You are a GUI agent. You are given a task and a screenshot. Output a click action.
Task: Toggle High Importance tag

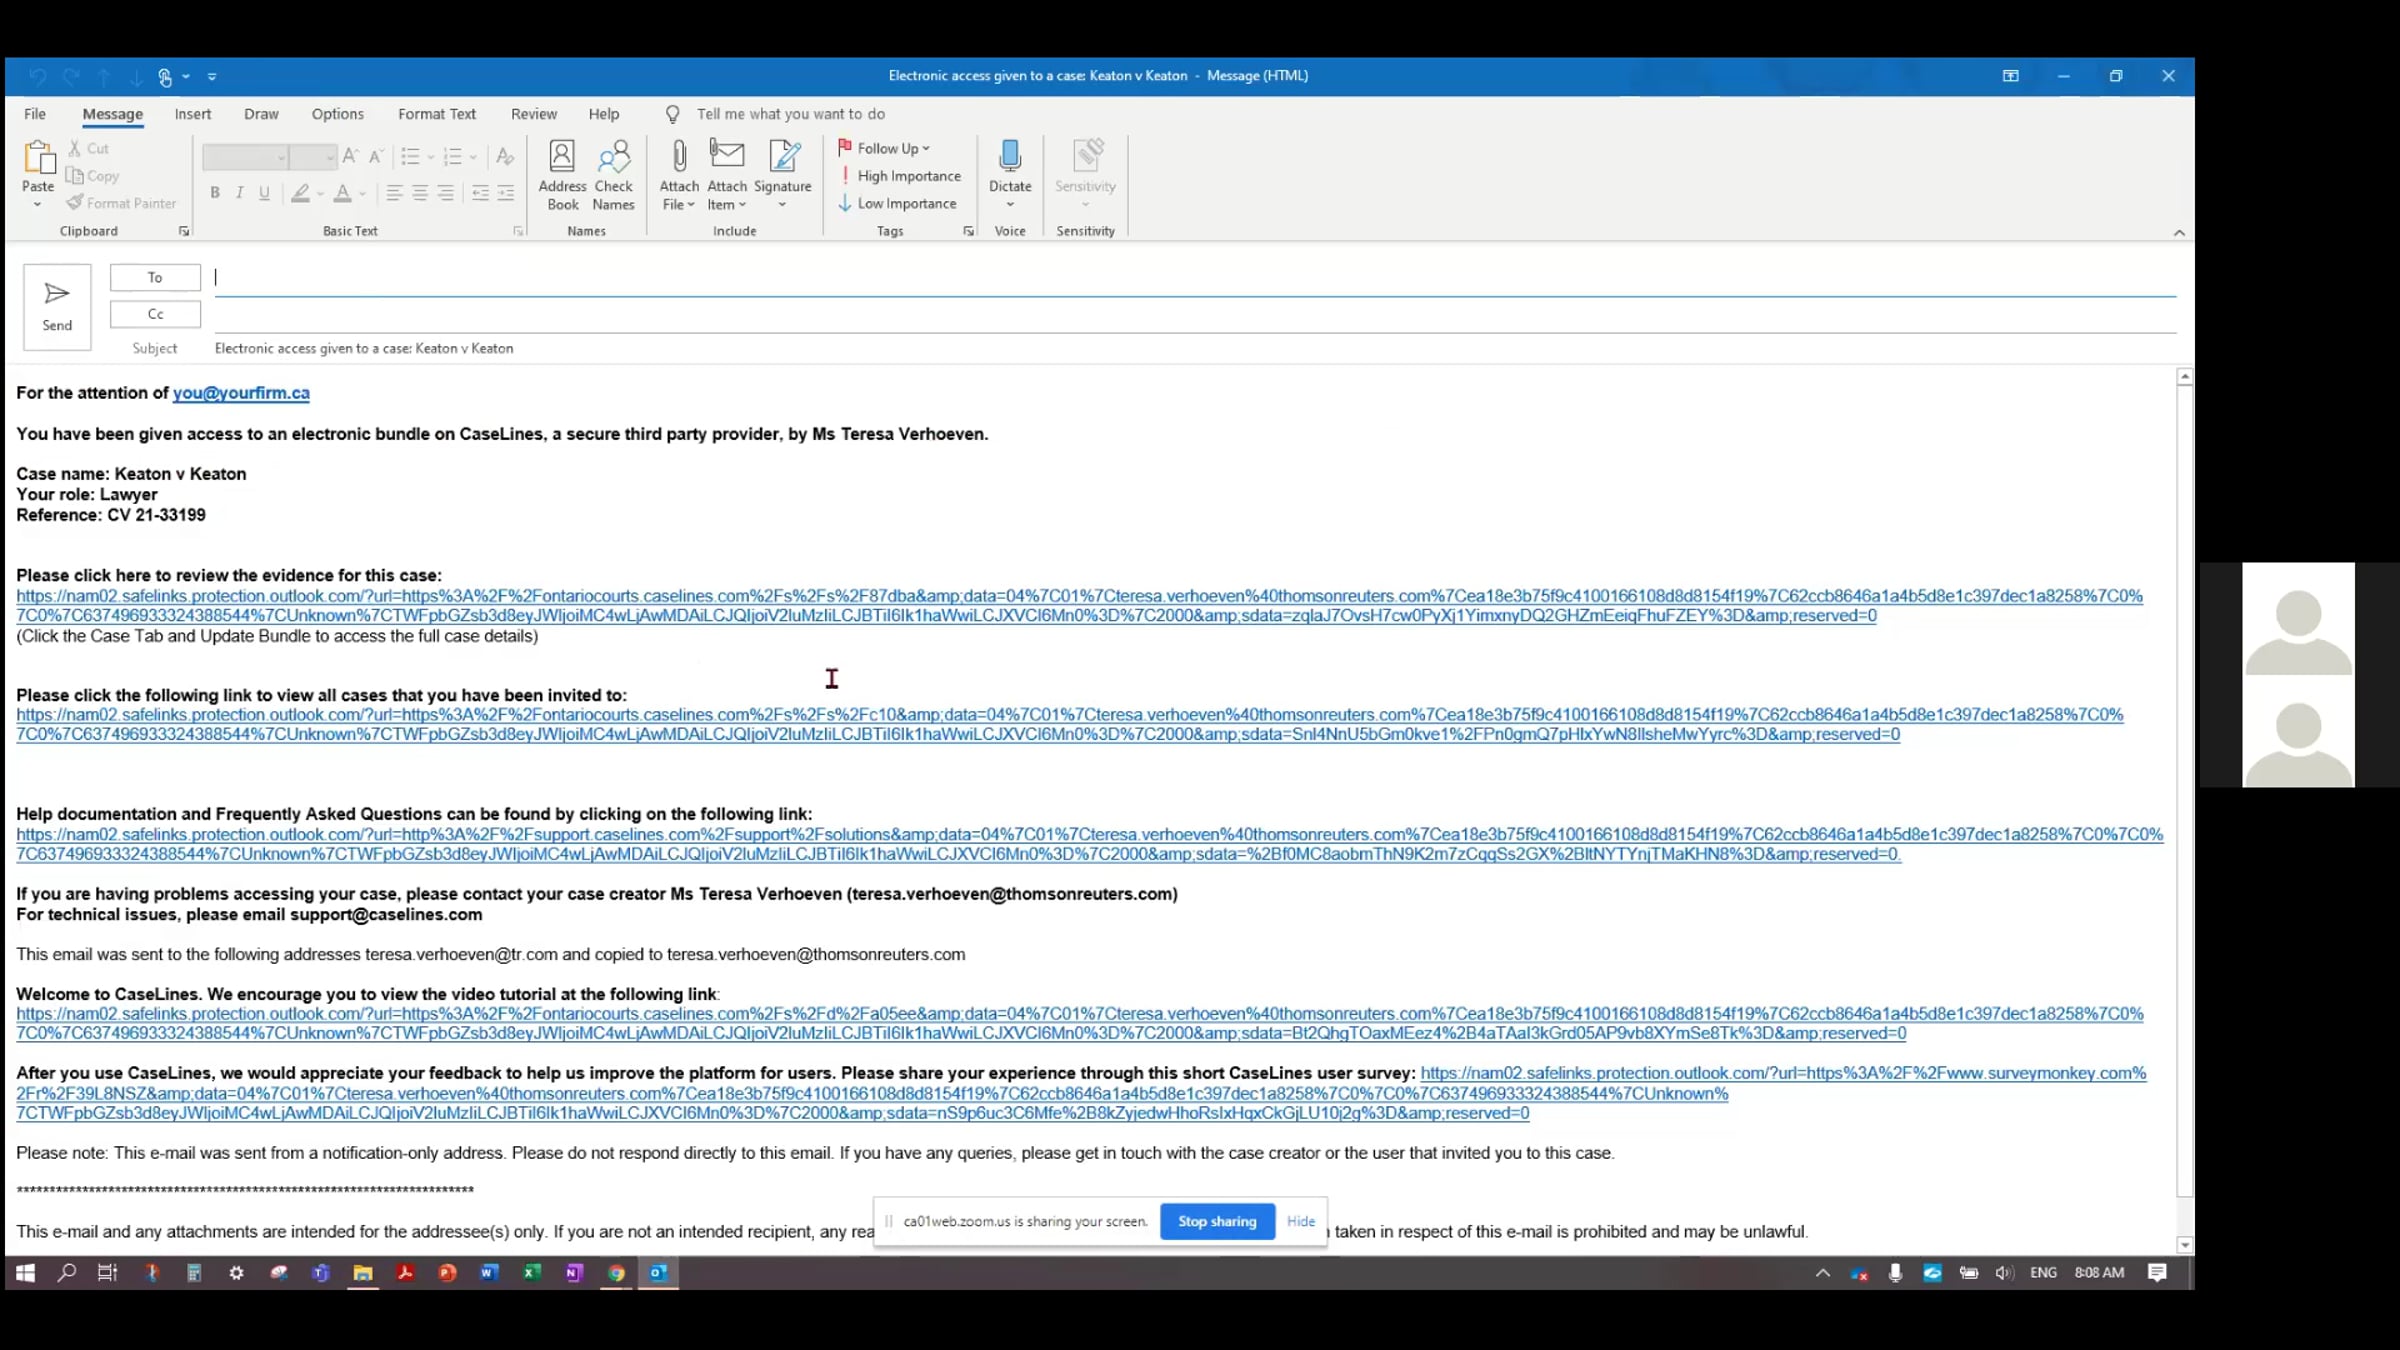tap(899, 176)
